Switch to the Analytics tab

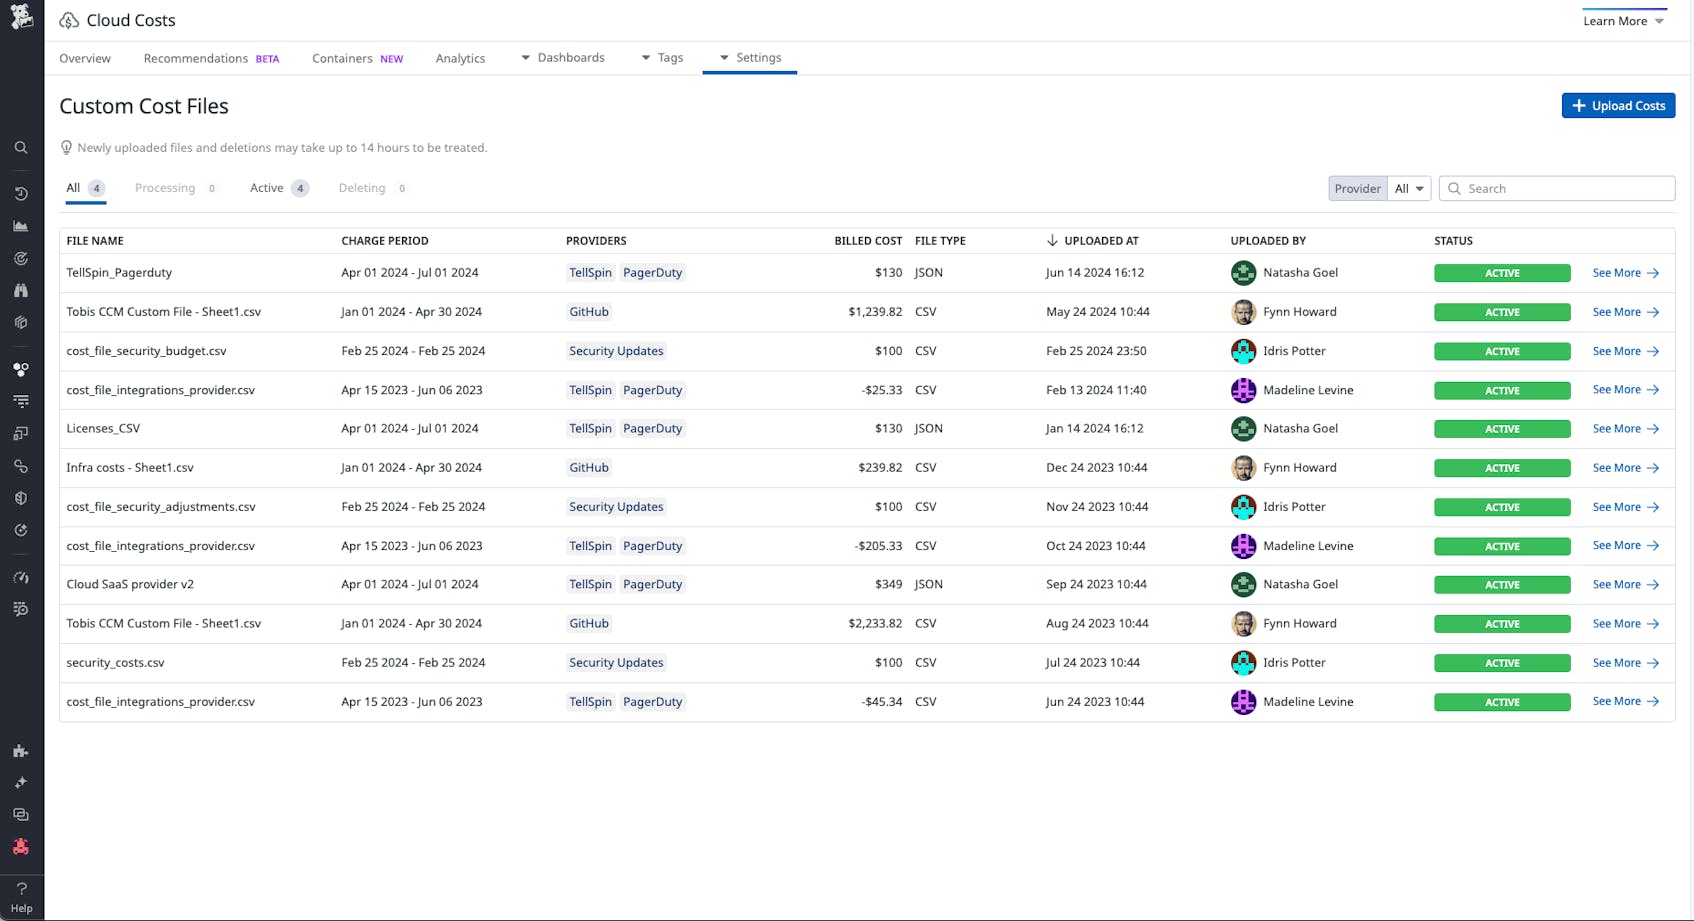460,58
